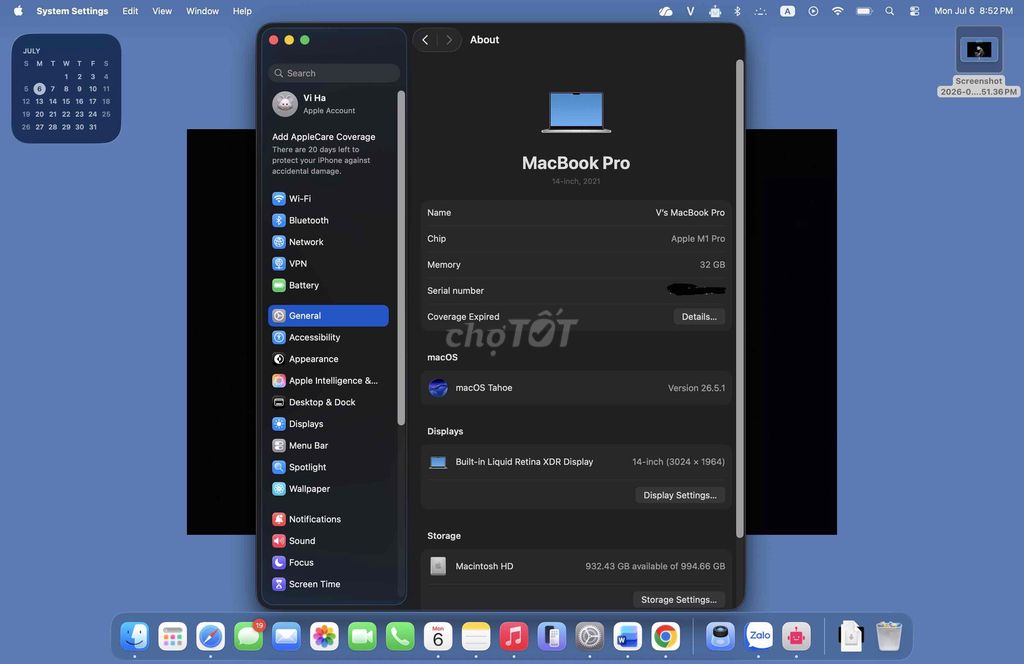Click the battery status icon
The image size is (1024, 664).
(x=864, y=11)
